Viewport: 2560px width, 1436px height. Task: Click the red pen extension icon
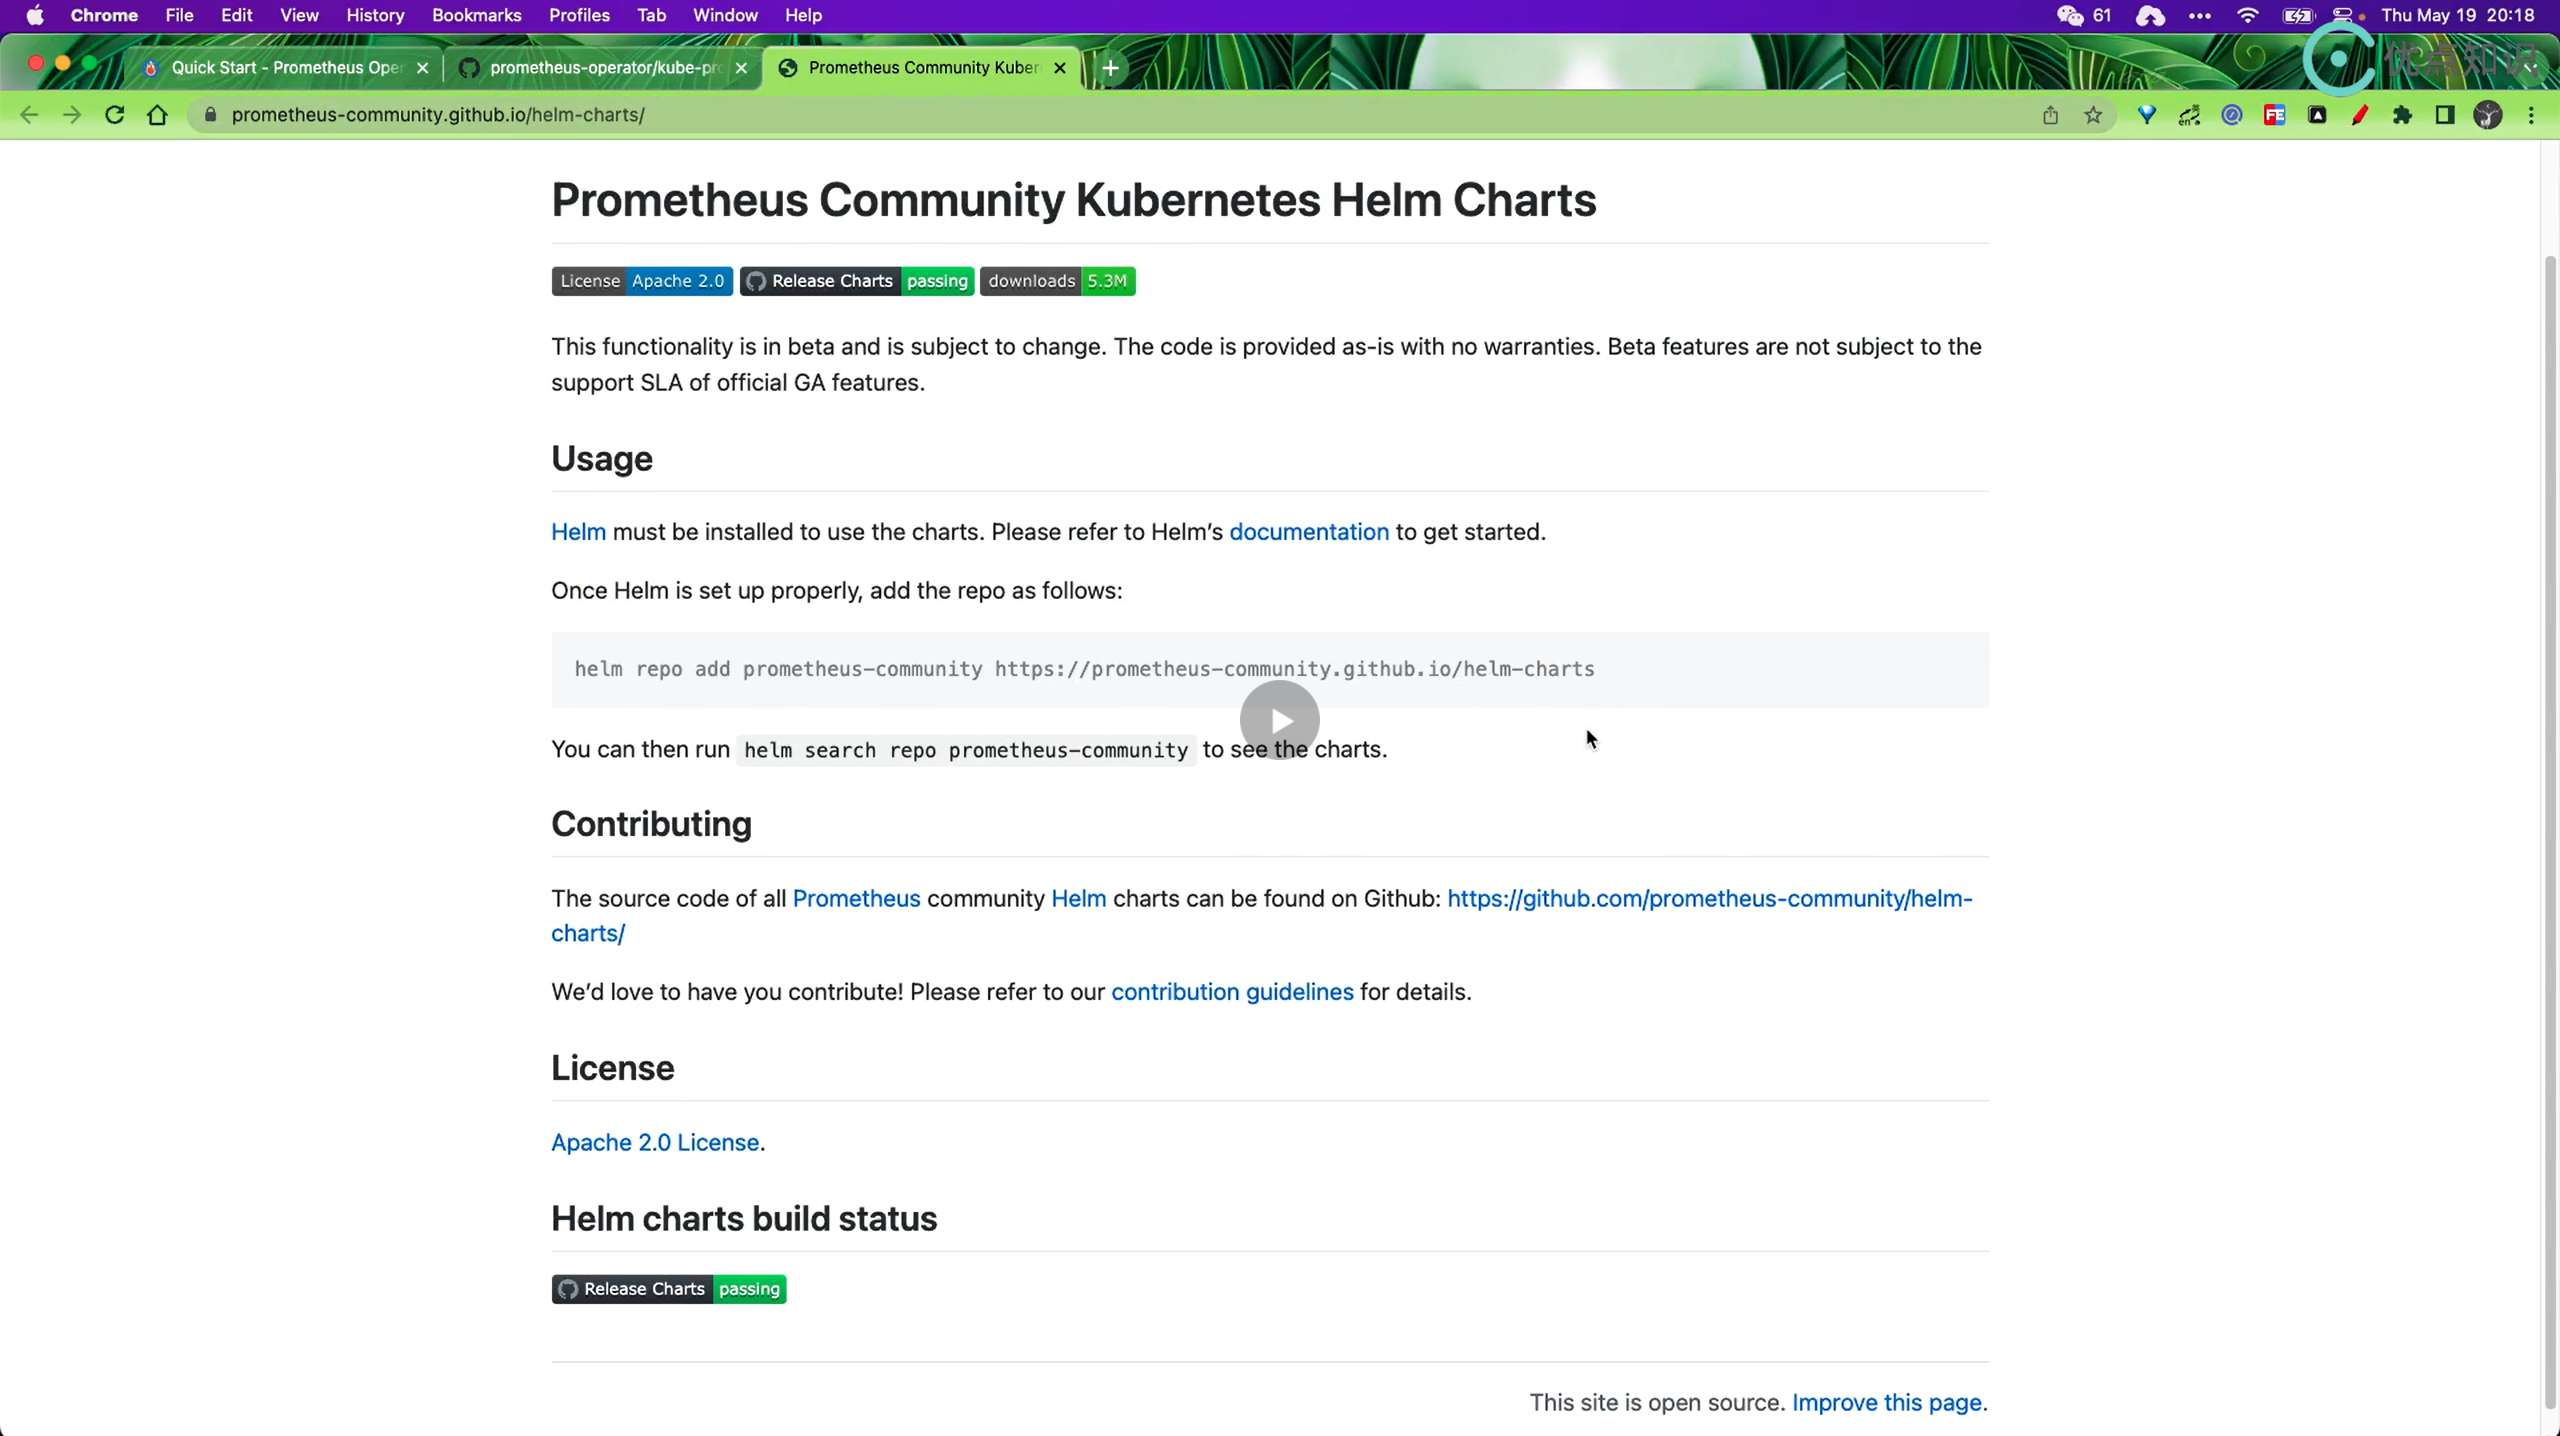pos(2360,115)
